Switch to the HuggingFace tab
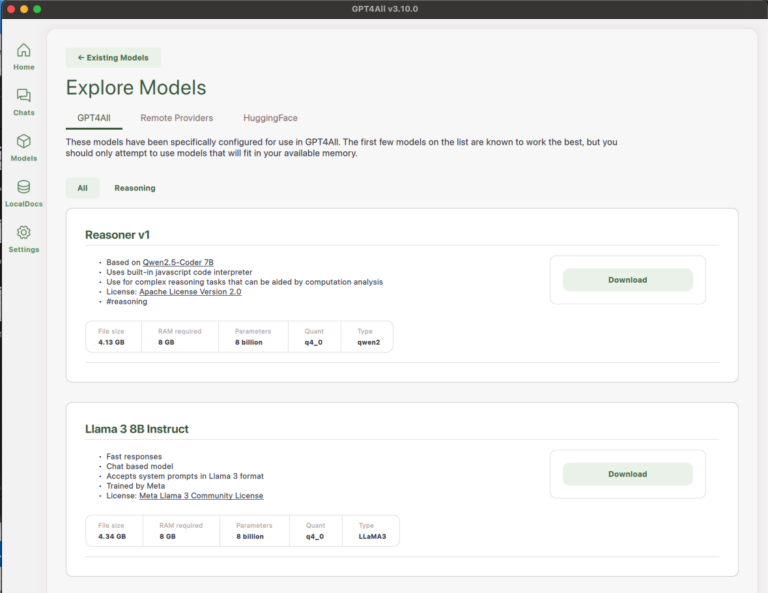The image size is (768, 593). 270,118
